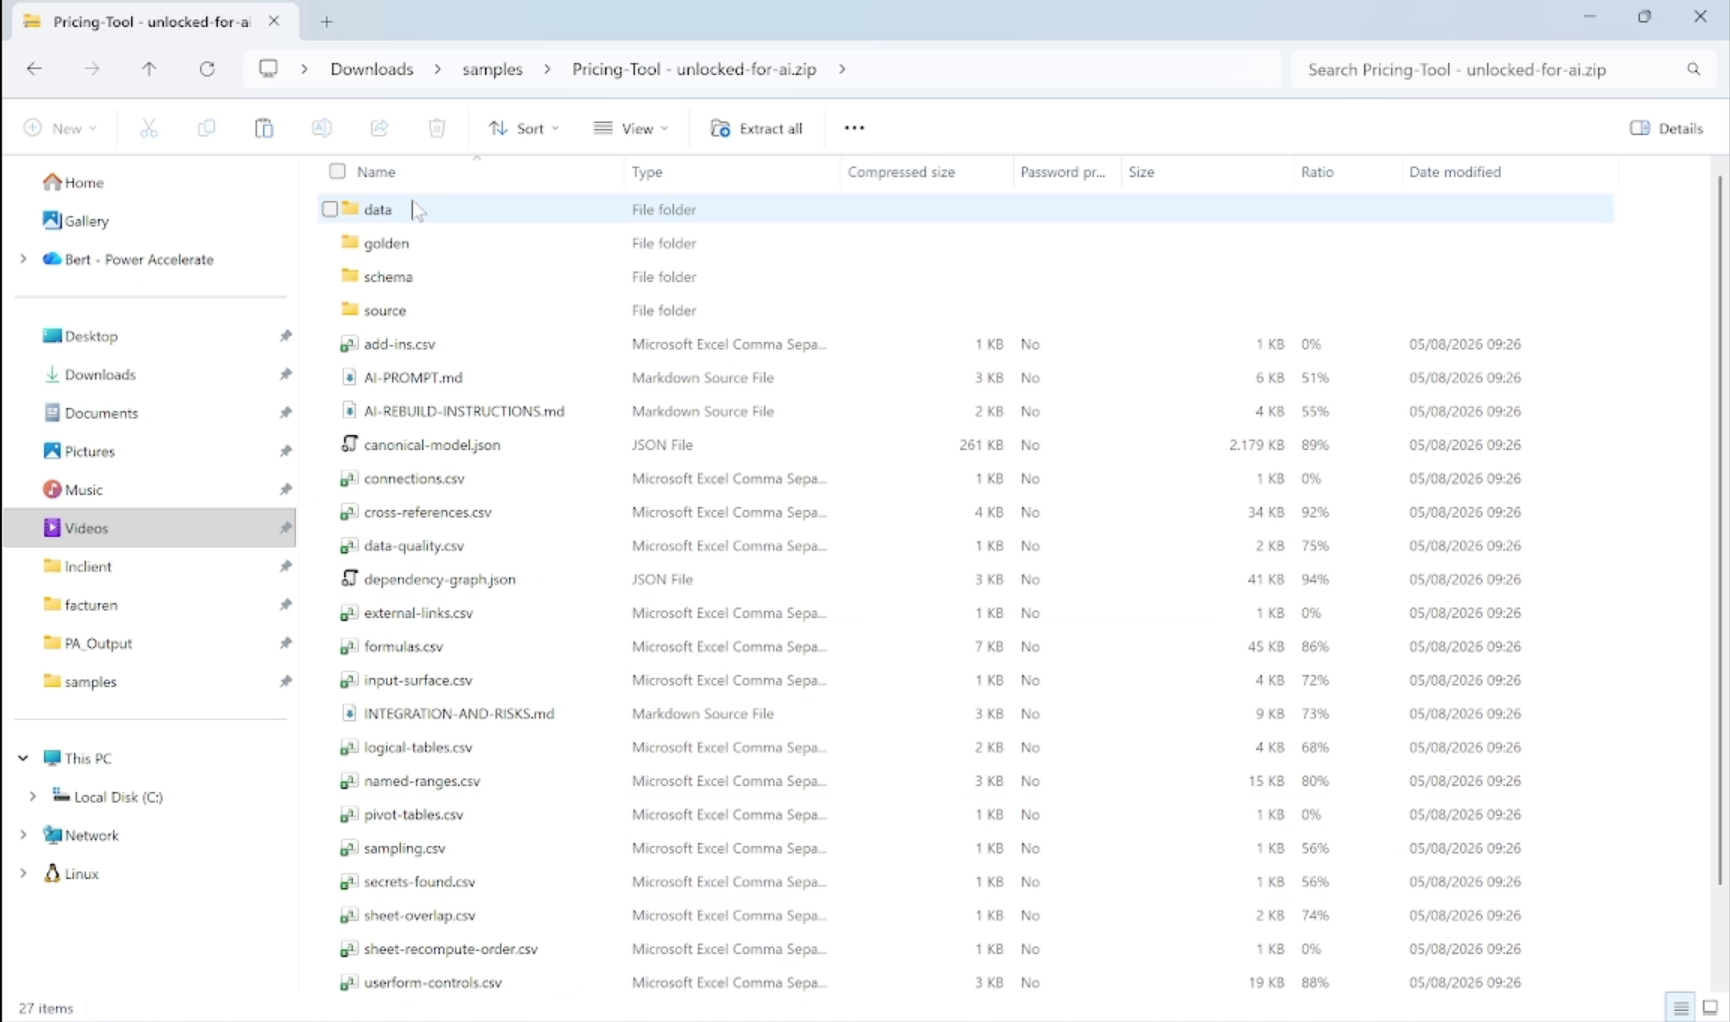Sort by the Ratio column header

[x=1317, y=172]
